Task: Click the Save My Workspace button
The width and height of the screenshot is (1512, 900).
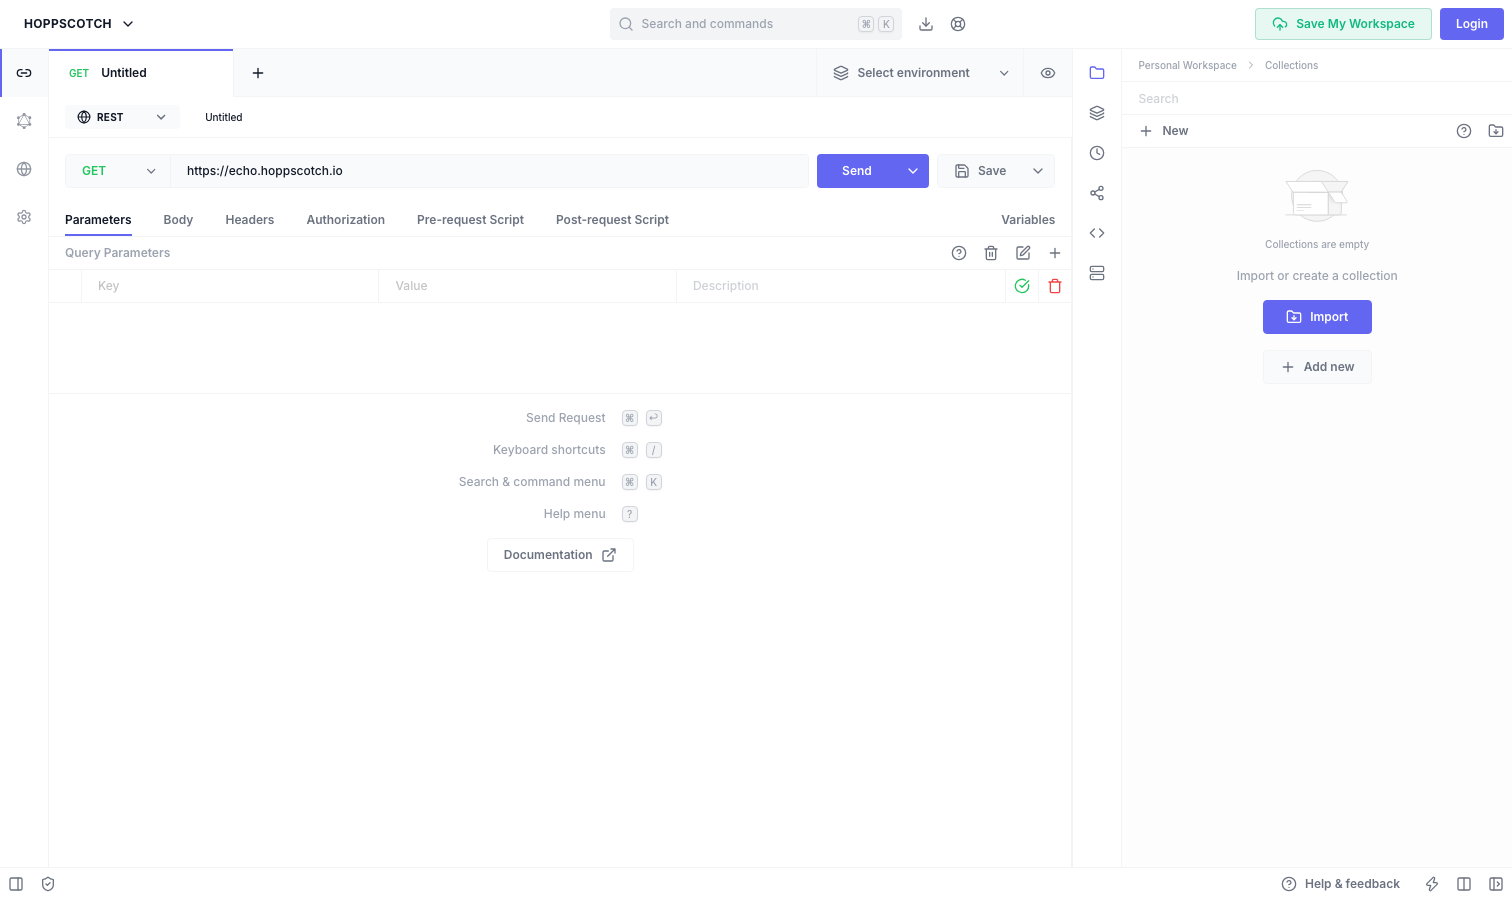Action: click(x=1343, y=24)
